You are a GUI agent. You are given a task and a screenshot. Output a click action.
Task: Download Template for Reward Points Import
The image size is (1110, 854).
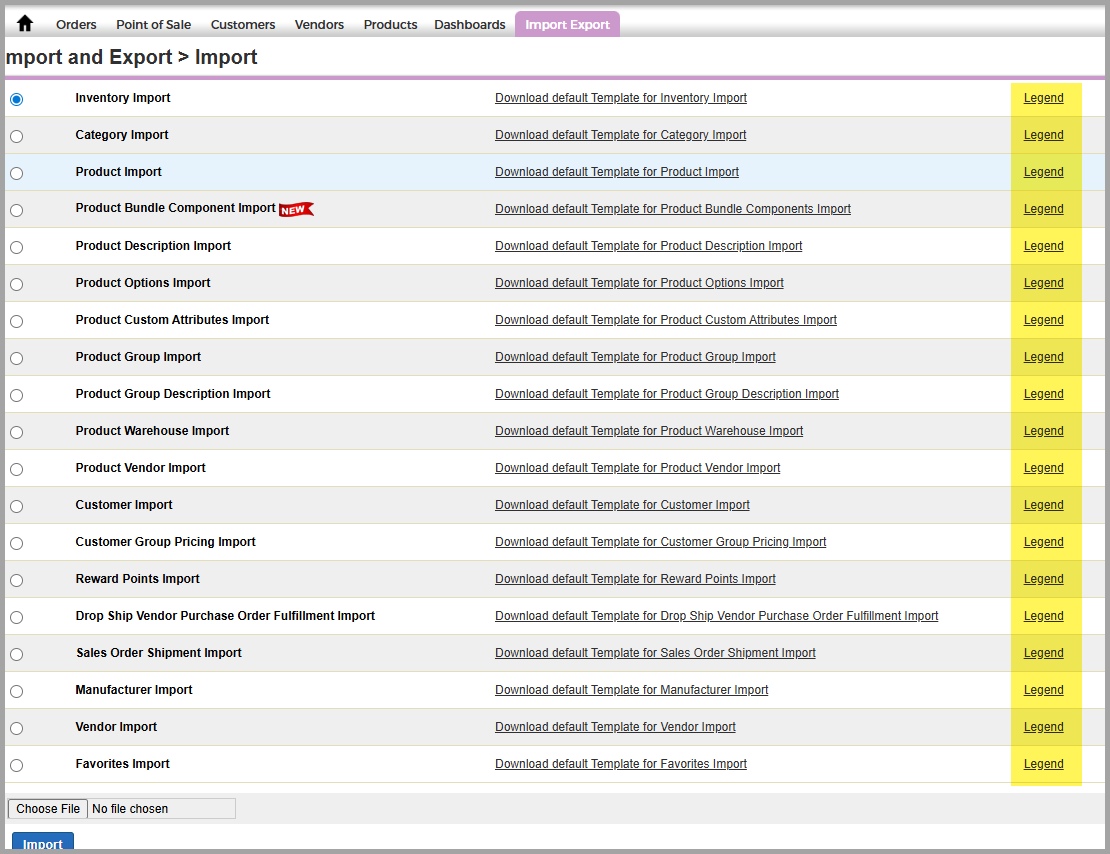coord(635,579)
